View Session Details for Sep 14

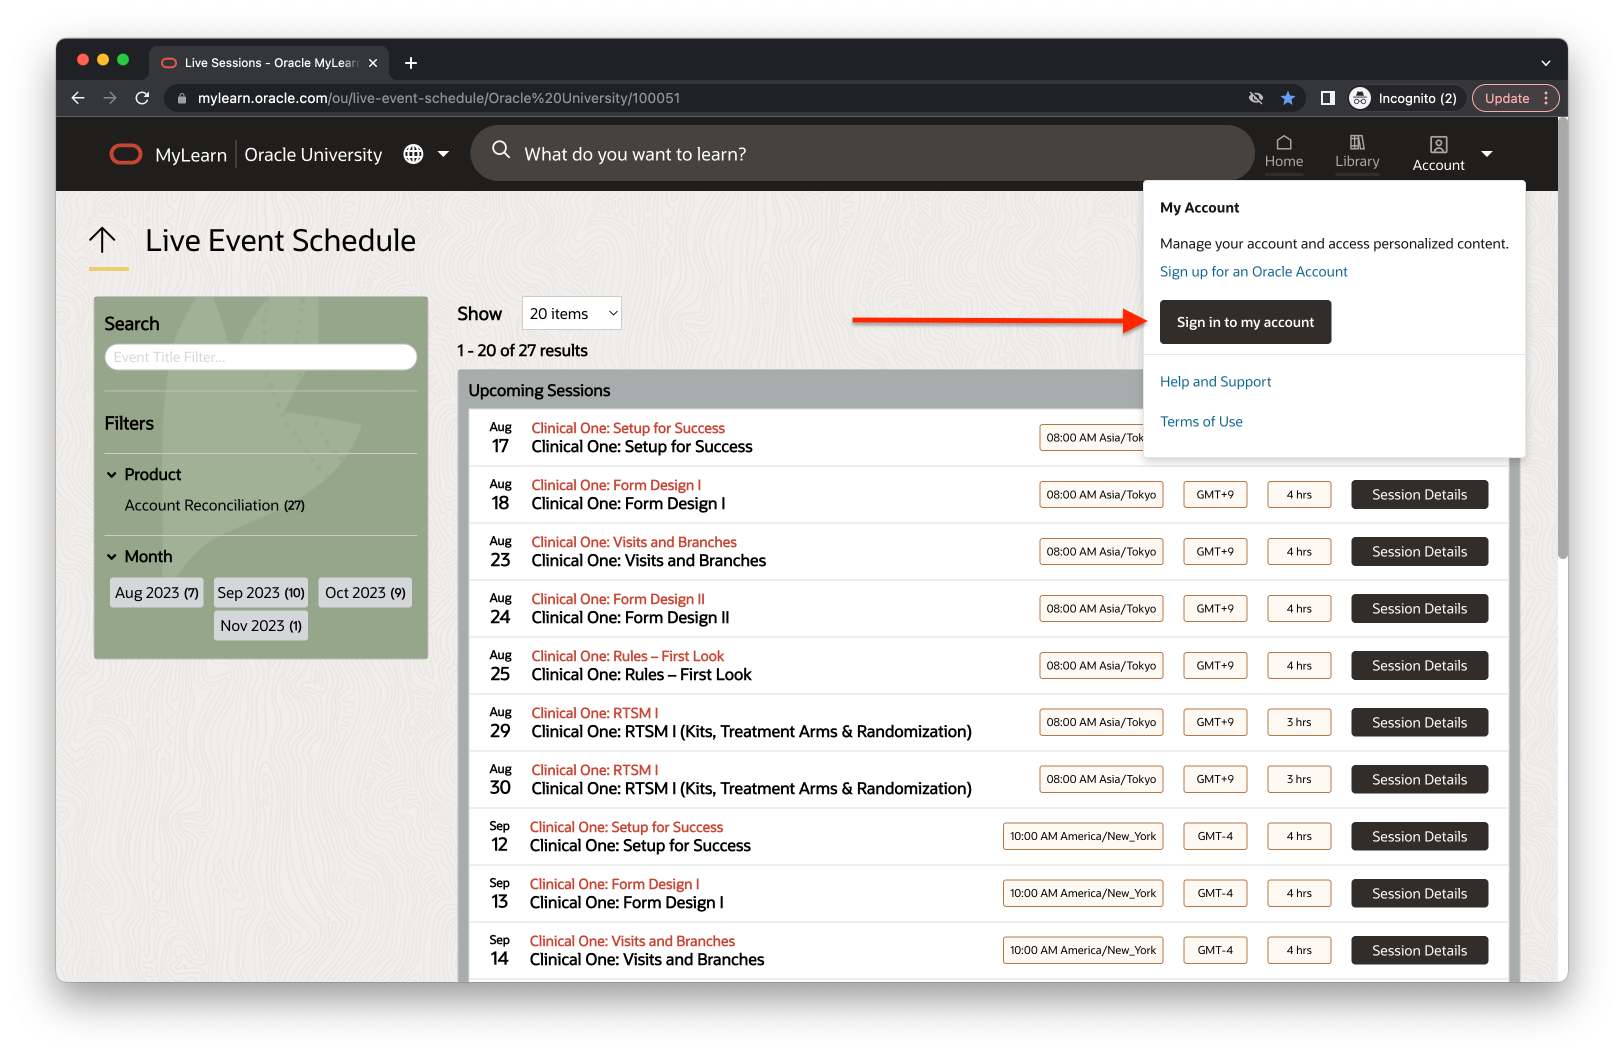1419,951
